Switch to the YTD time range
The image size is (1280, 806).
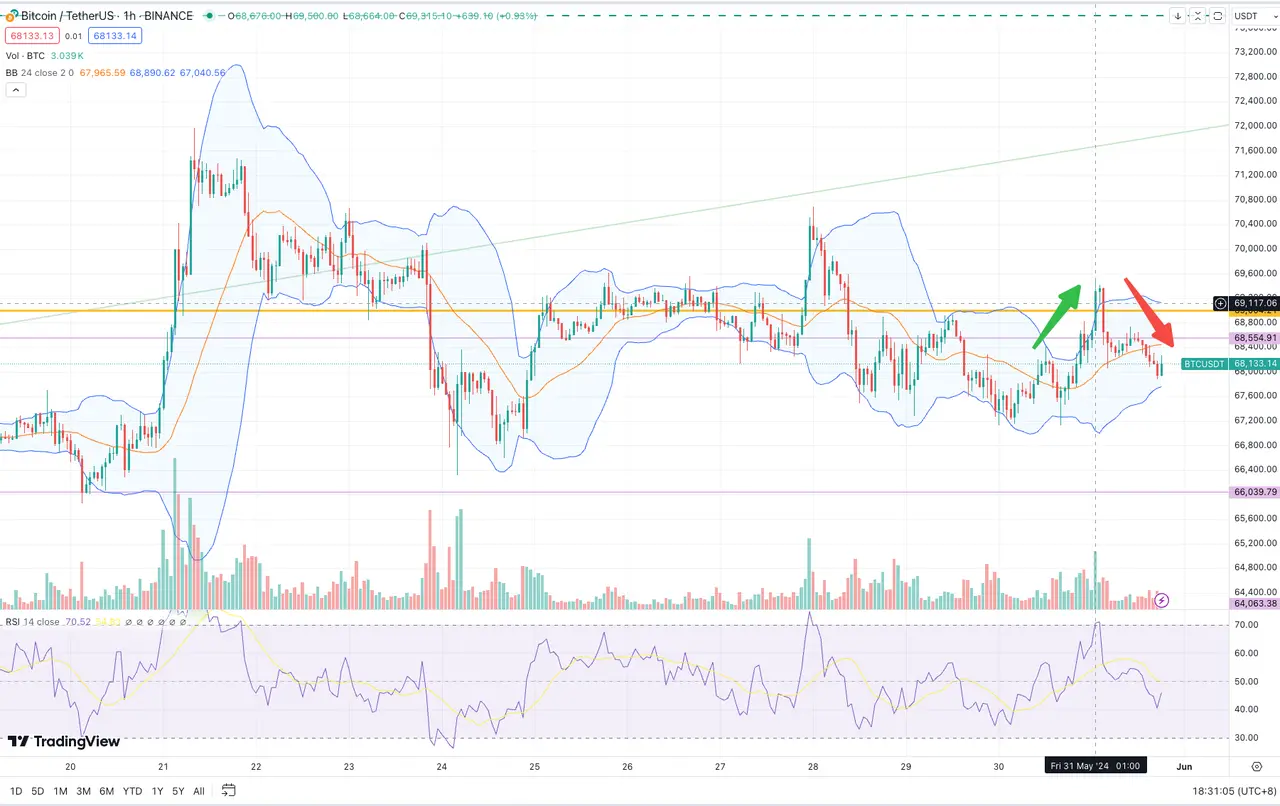point(132,791)
